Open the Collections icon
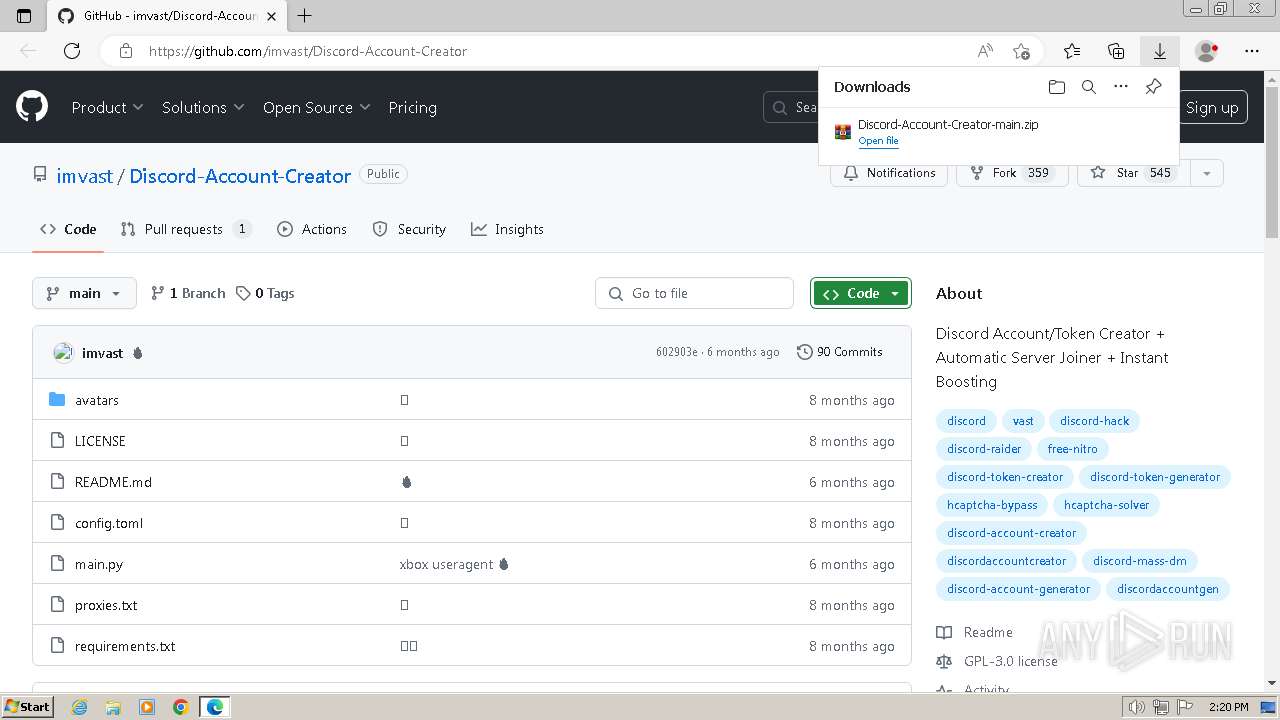This screenshot has height=720, width=1280. 1116,51
